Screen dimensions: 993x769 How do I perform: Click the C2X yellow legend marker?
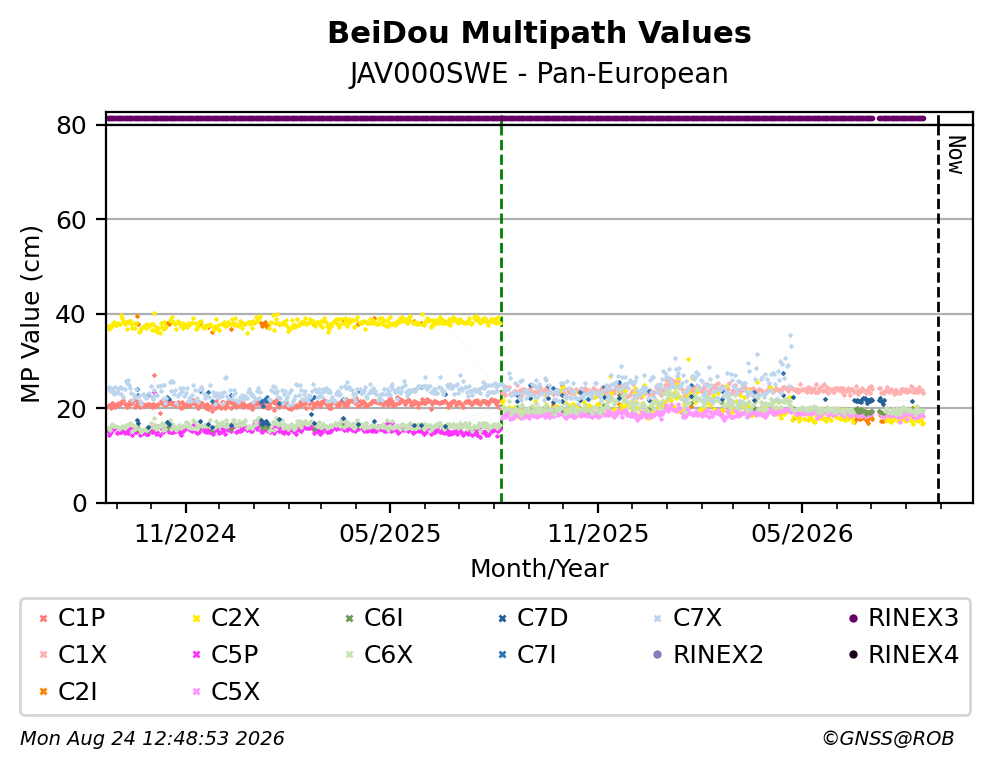click(x=196, y=618)
